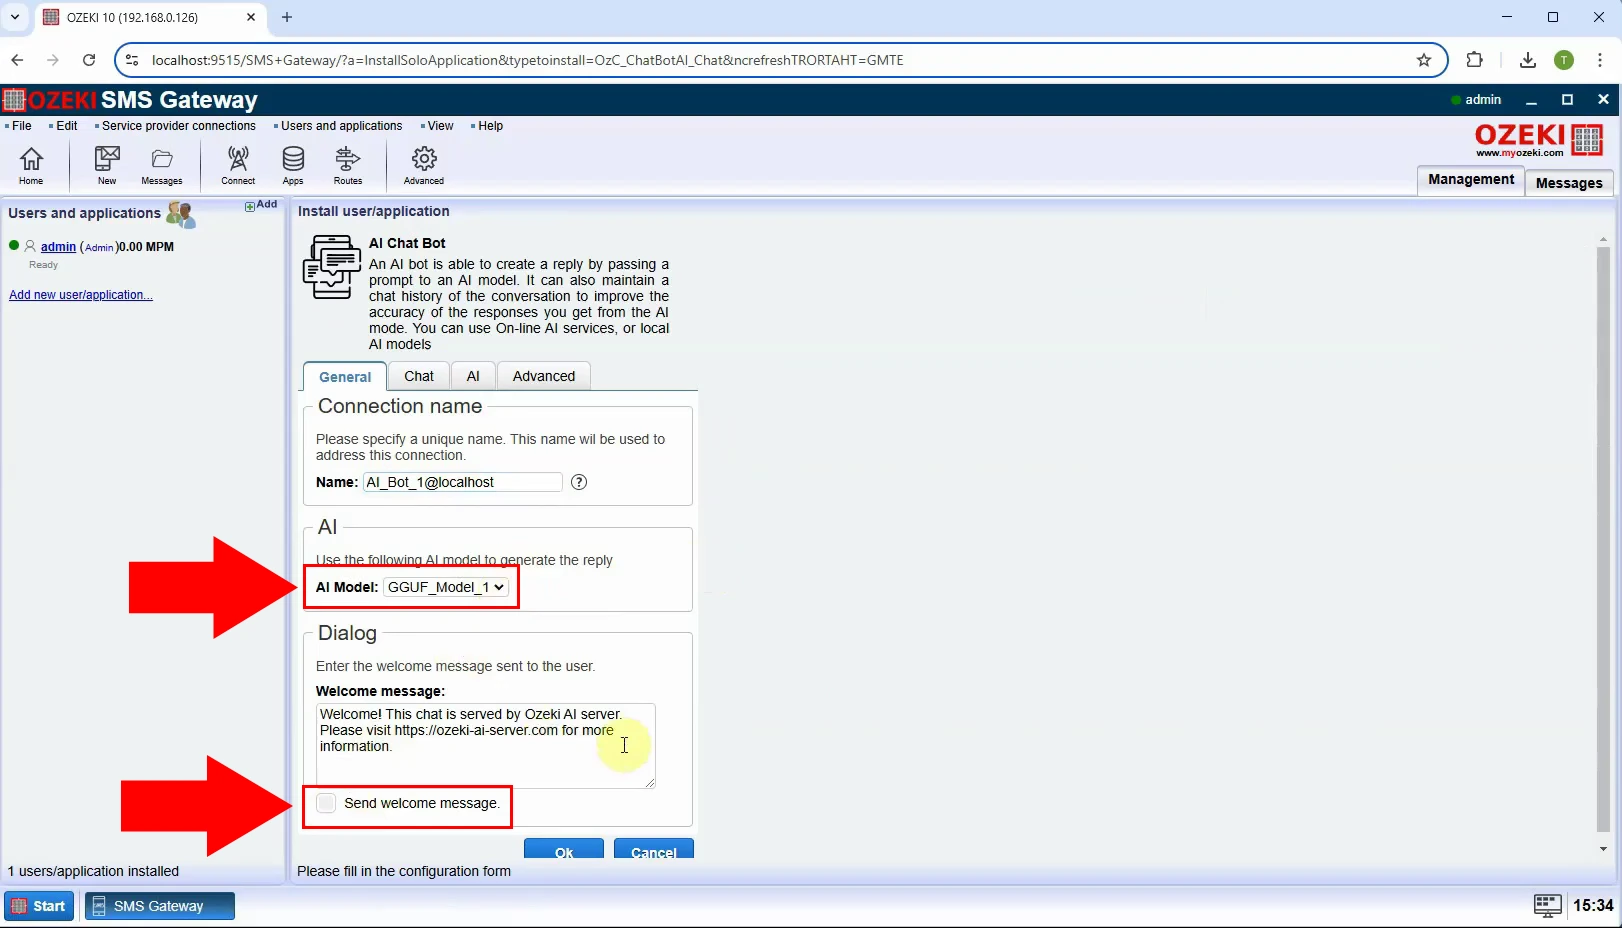Click the SMS Gateway taskbar button
The width and height of the screenshot is (1622, 928).
click(160, 906)
